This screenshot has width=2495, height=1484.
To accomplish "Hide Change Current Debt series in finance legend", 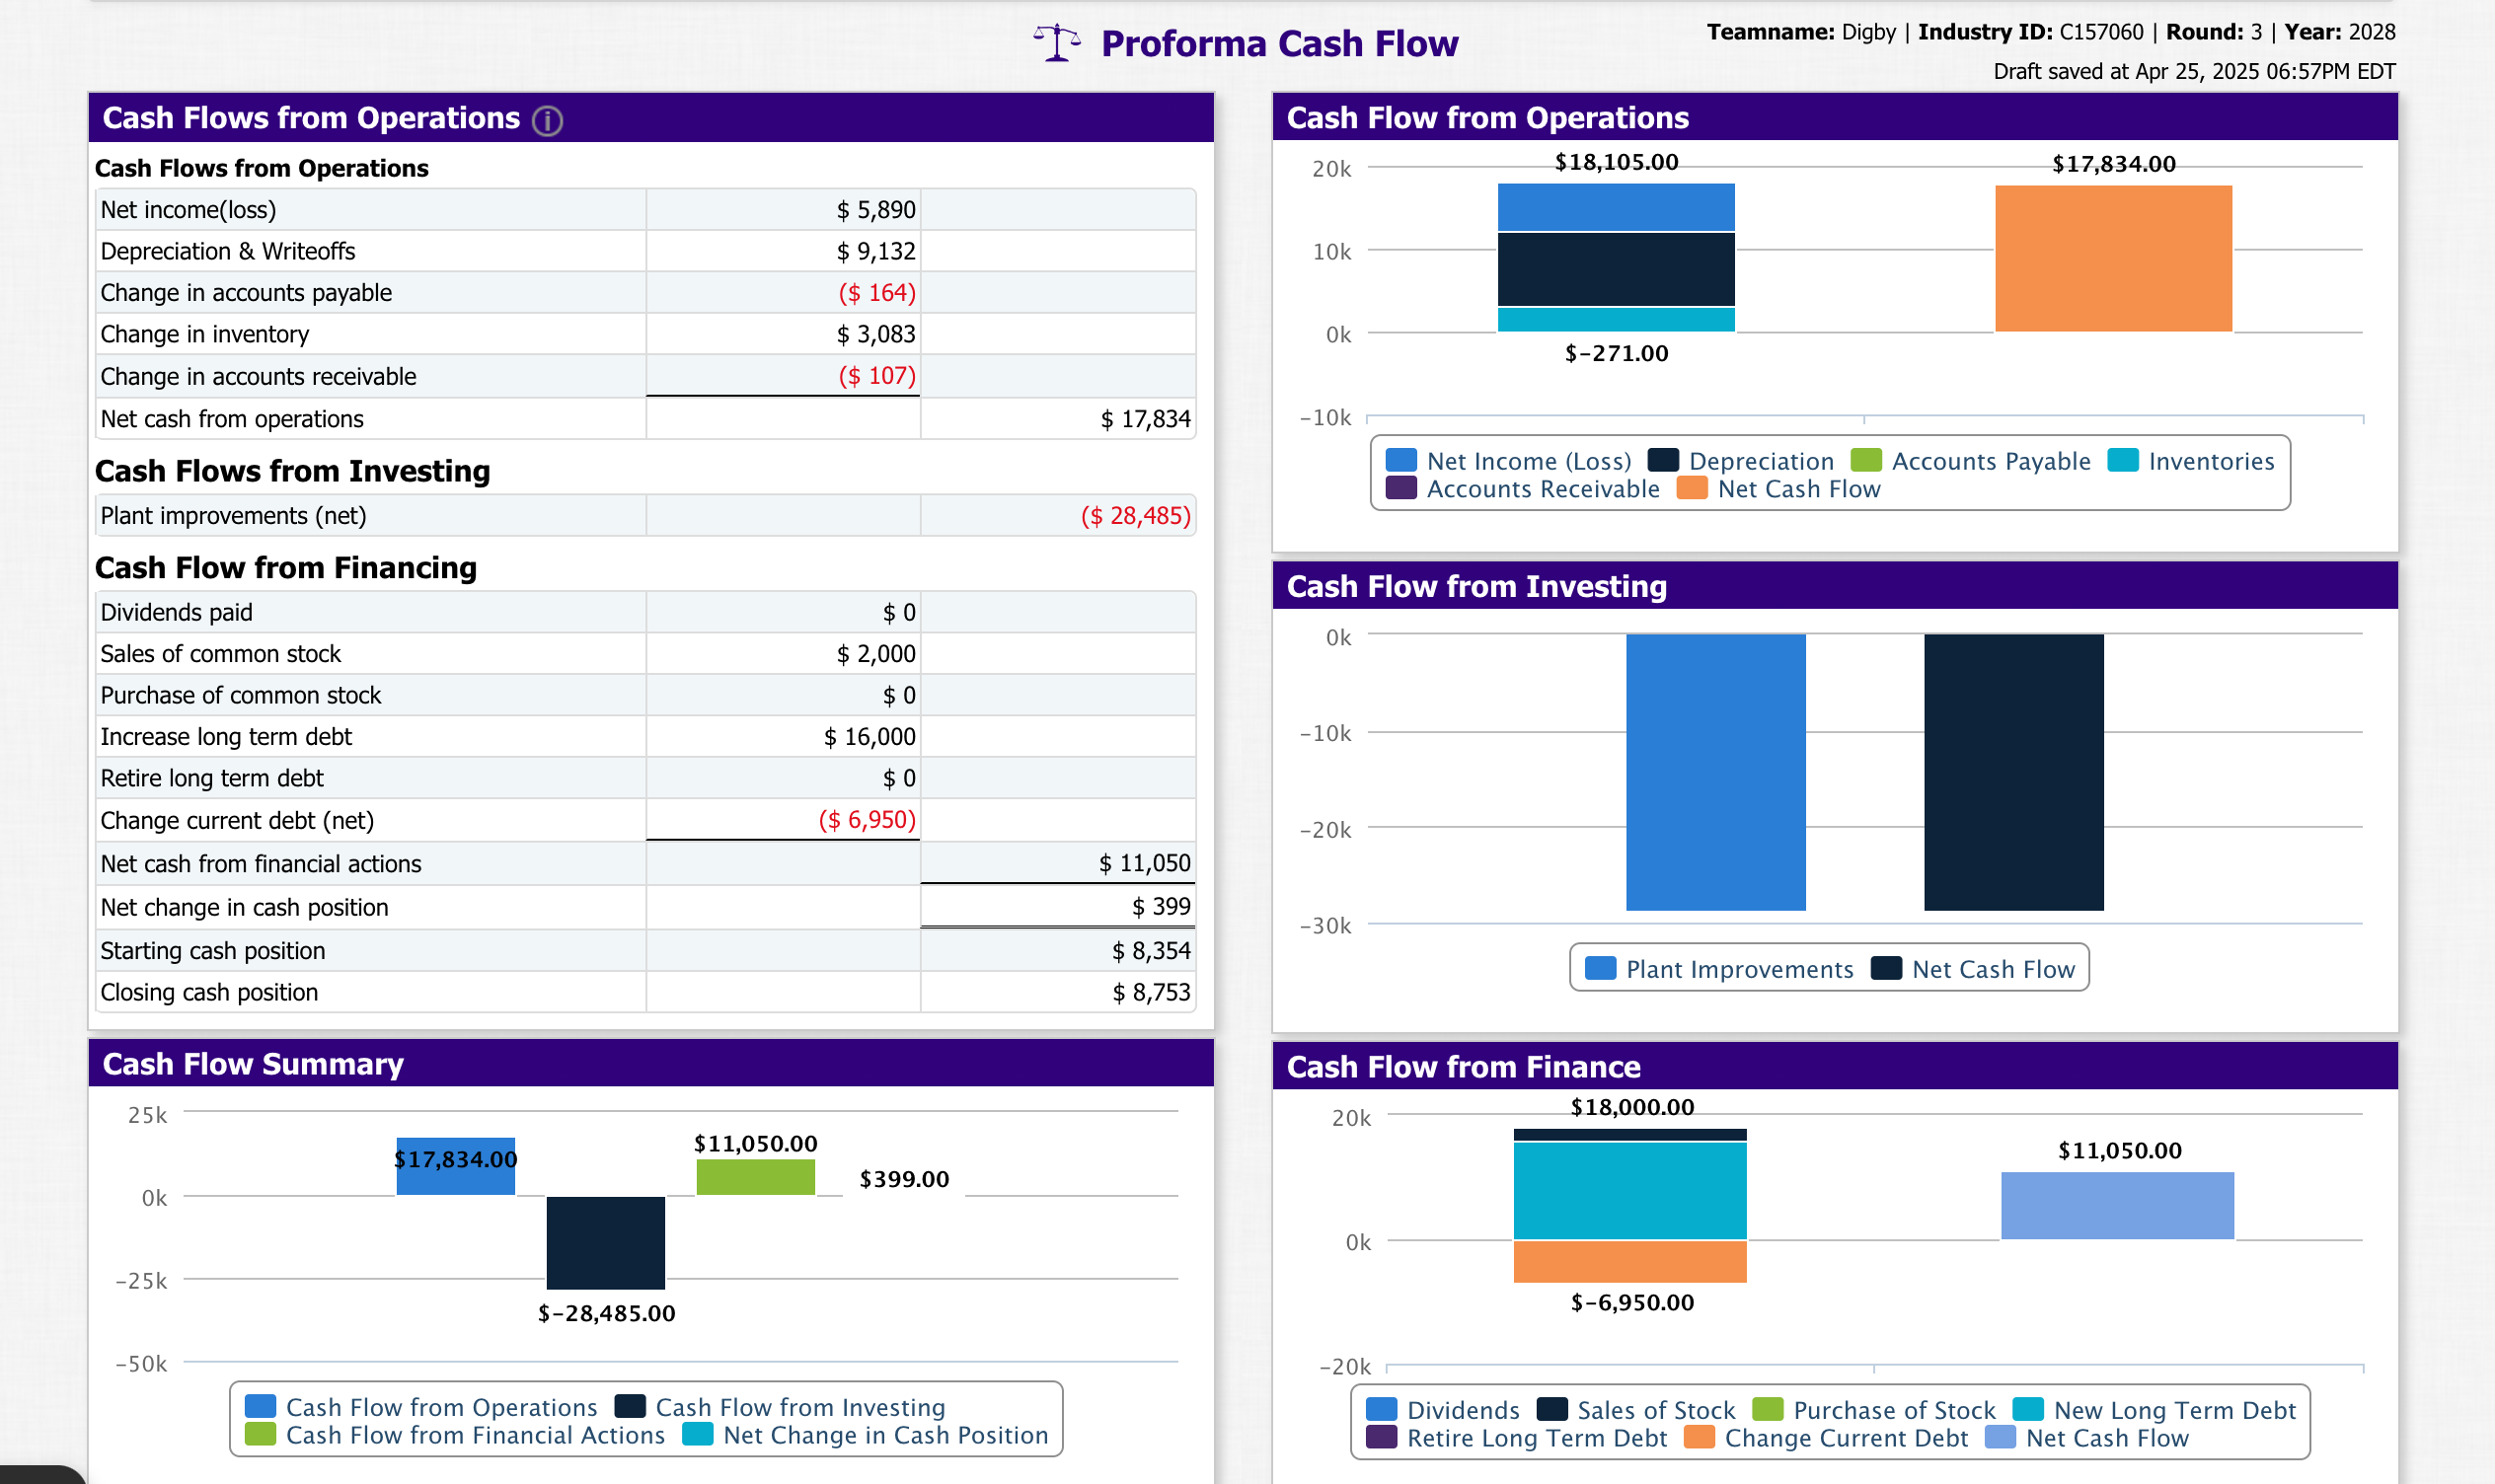I will click(1845, 1438).
